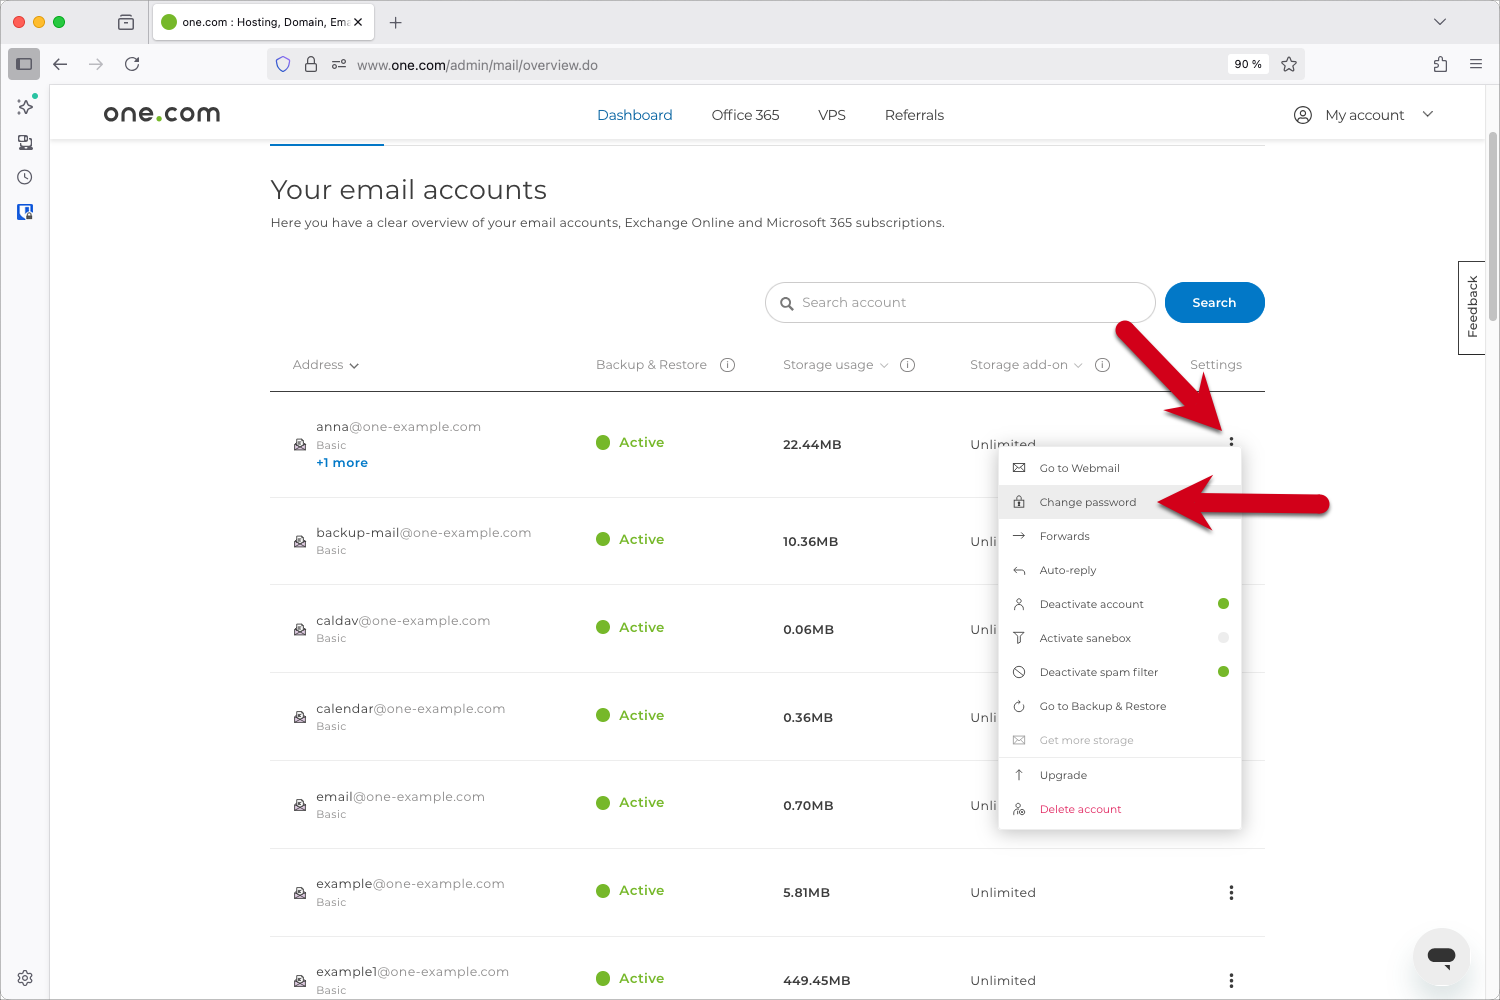
Task: Click the tracking protection shield in the address bar
Action: click(283, 63)
